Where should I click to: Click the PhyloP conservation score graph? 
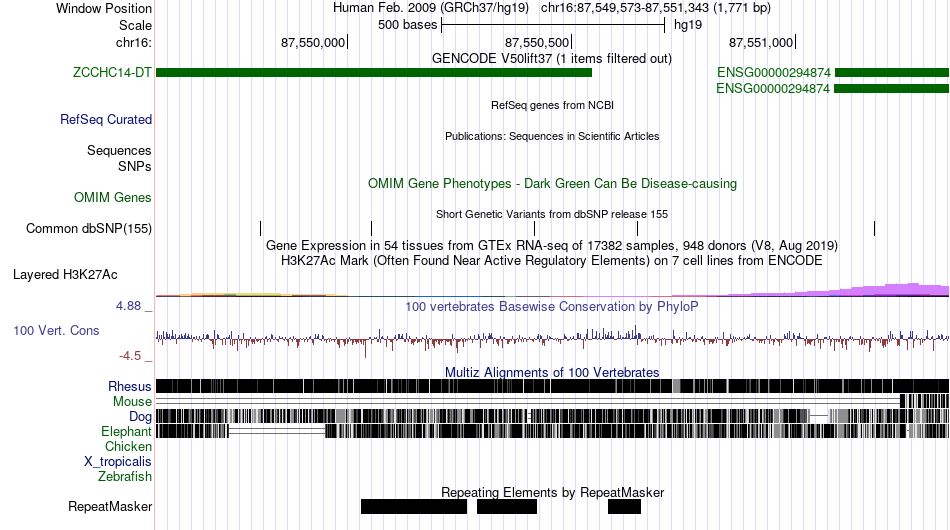(x=553, y=339)
